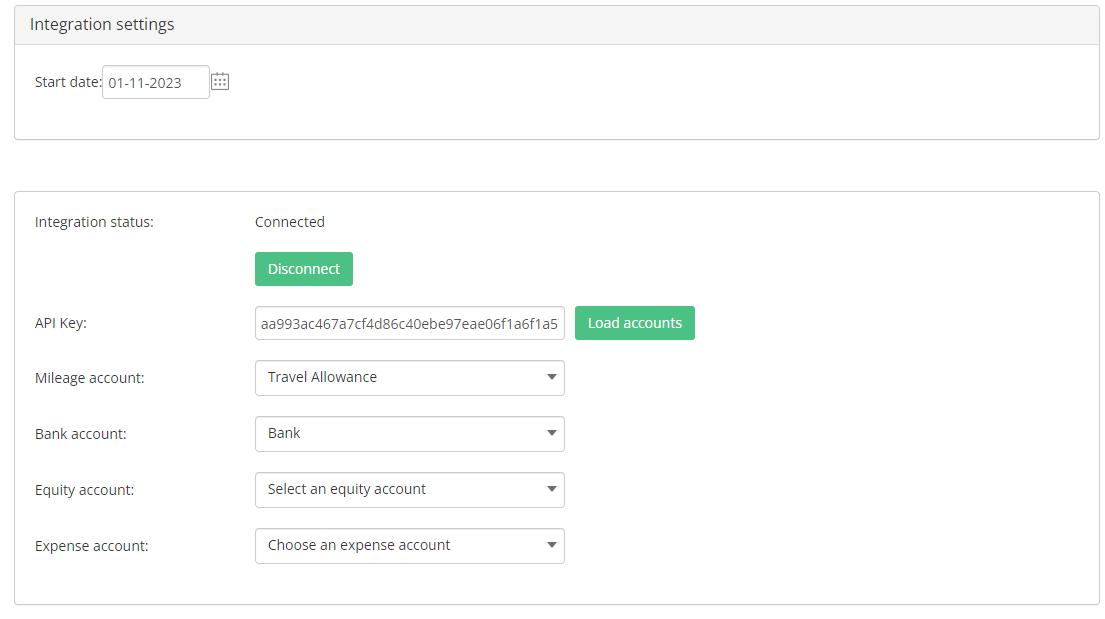
Task: Click the Load accounts button
Action: (x=635, y=323)
